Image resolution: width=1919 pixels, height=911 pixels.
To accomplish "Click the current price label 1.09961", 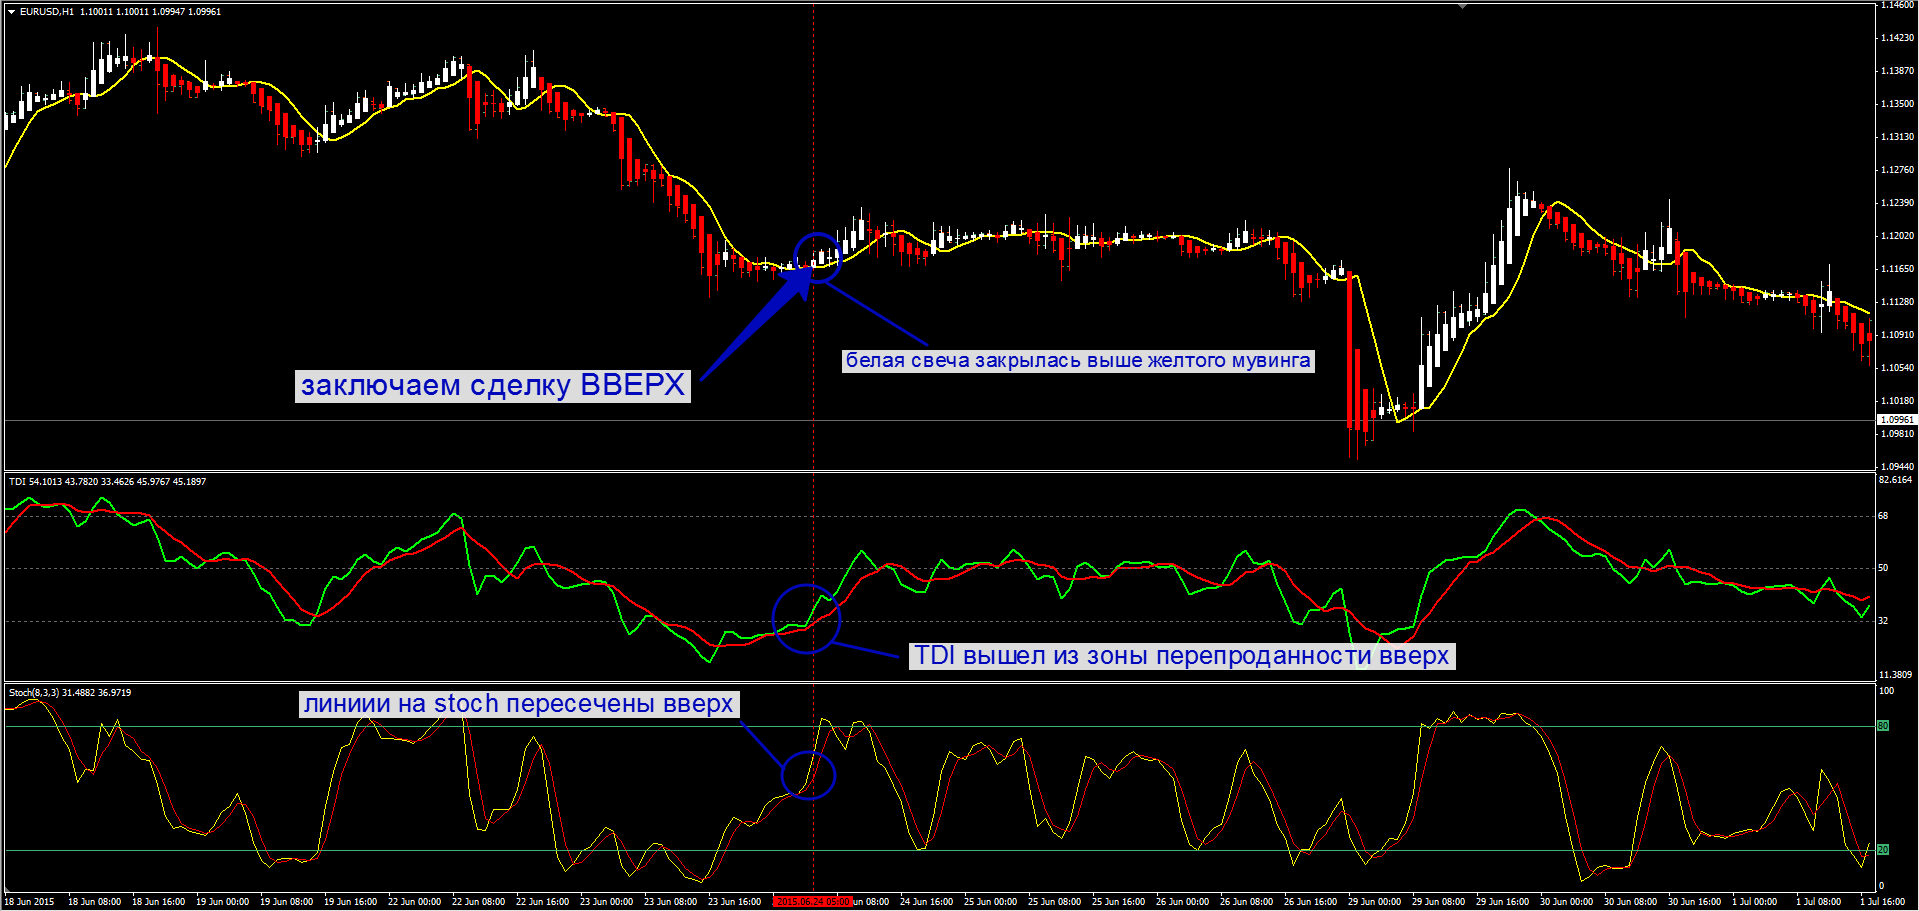I will (1896, 420).
